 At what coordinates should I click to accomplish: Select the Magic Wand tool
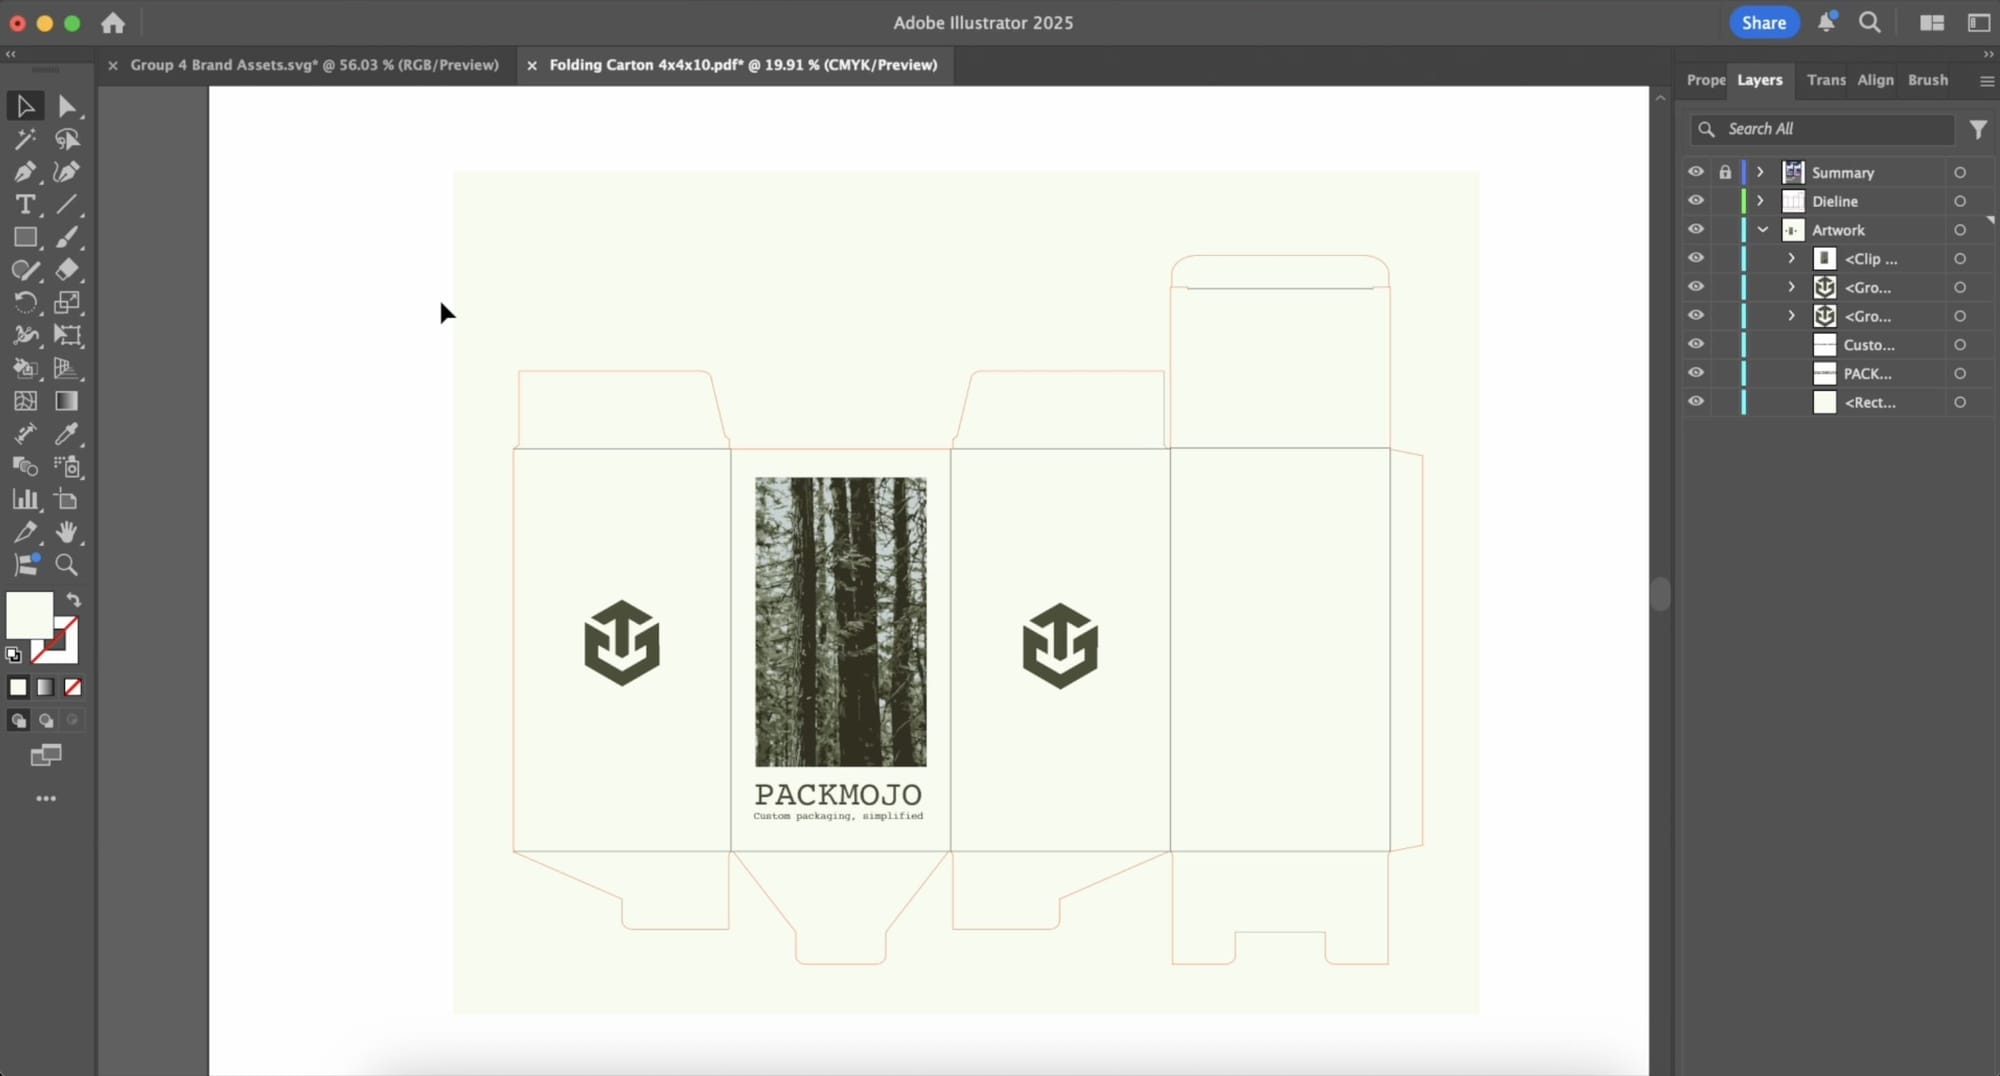pyautogui.click(x=25, y=139)
